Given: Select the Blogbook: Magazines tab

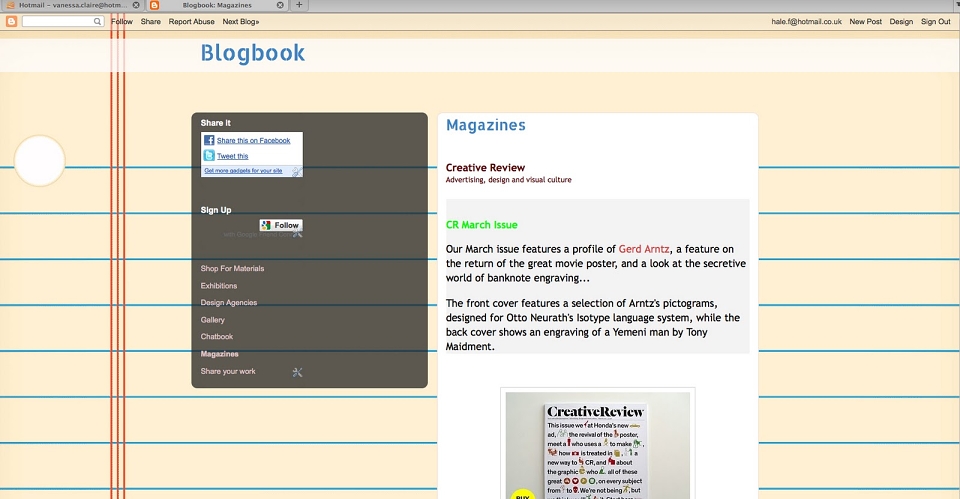Looking at the screenshot, I should (x=217, y=5).
